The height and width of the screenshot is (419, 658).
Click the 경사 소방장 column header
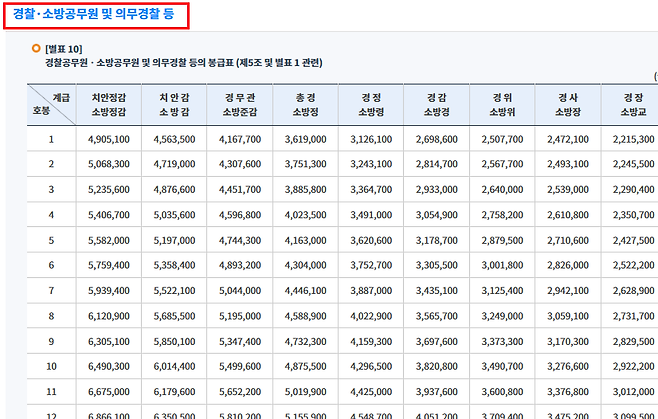pos(567,104)
